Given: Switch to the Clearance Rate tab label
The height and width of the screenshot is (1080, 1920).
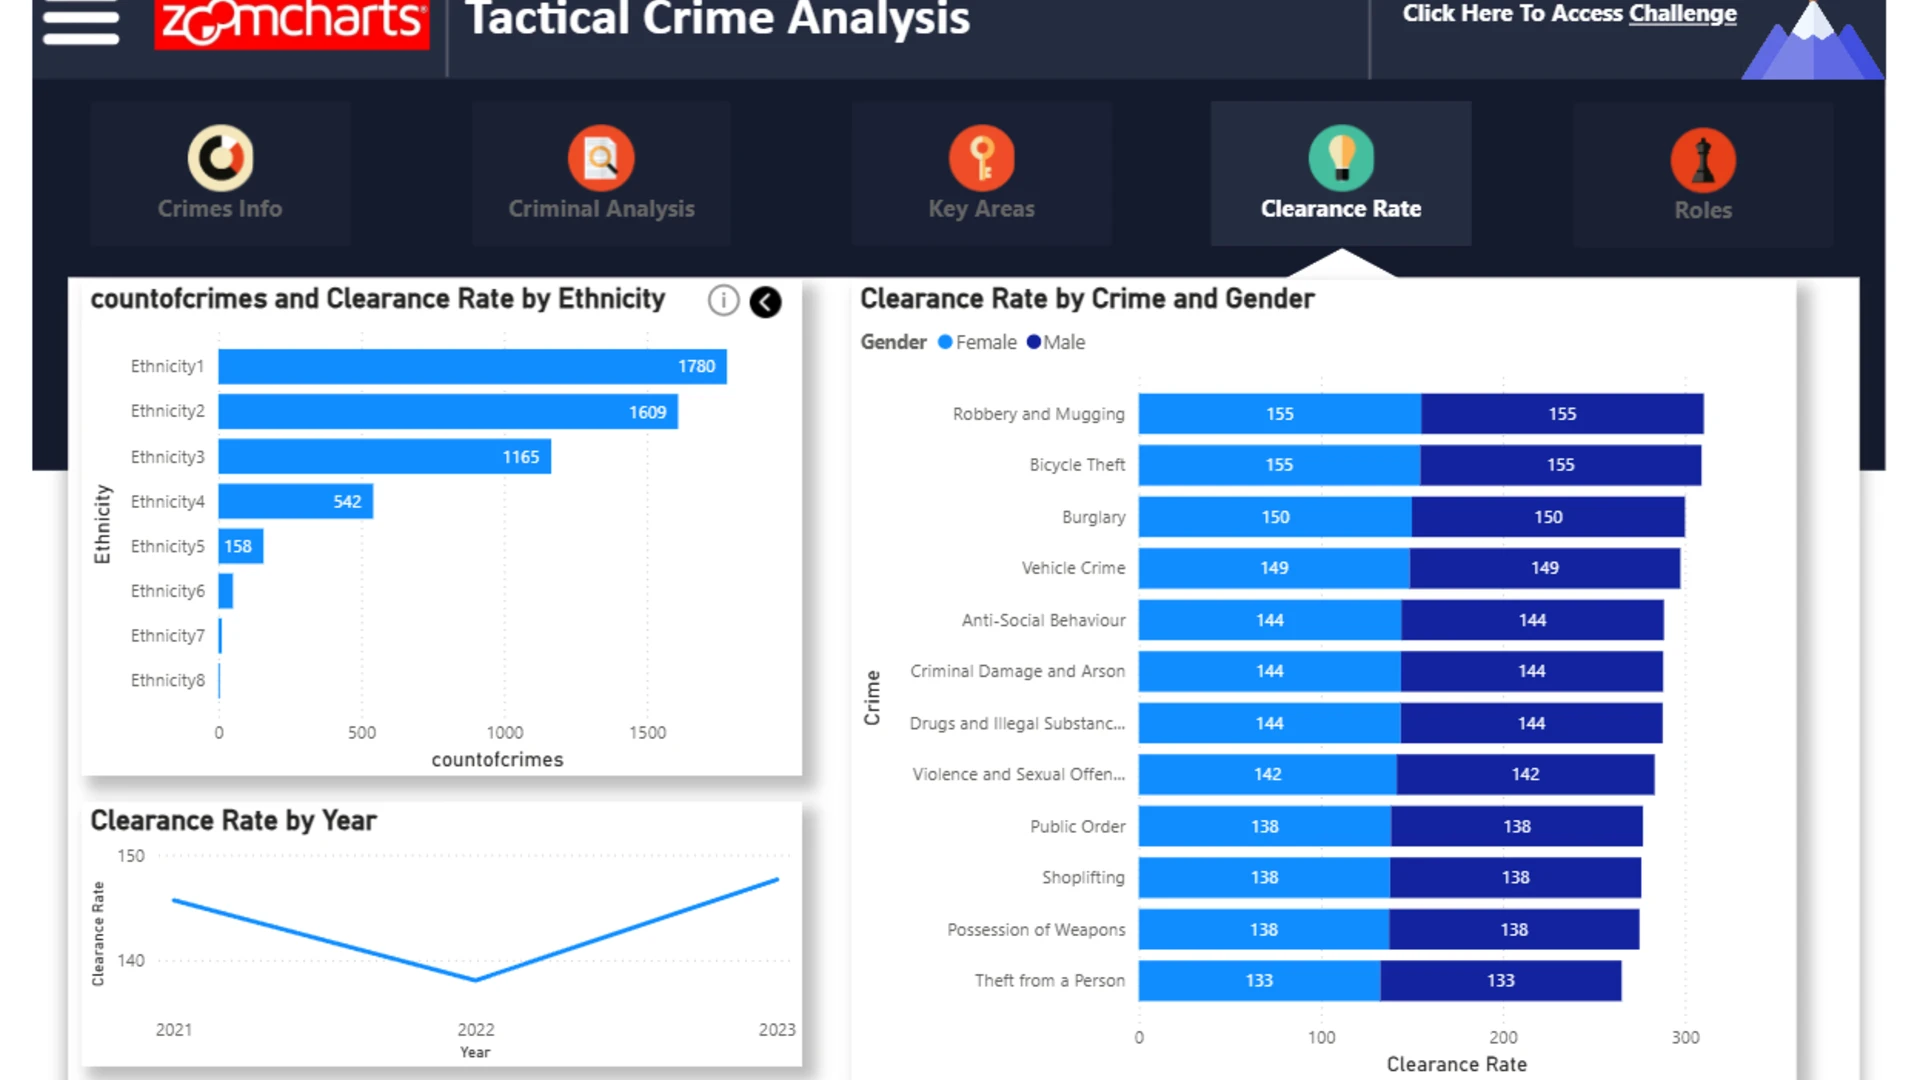Looking at the screenshot, I should (x=1341, y=209).
